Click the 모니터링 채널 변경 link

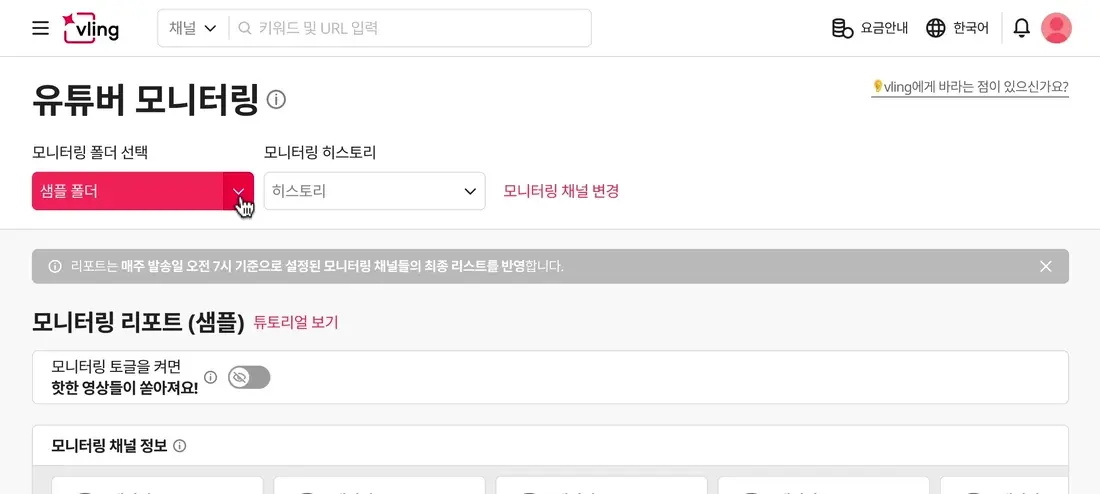[x=561, y=191]
